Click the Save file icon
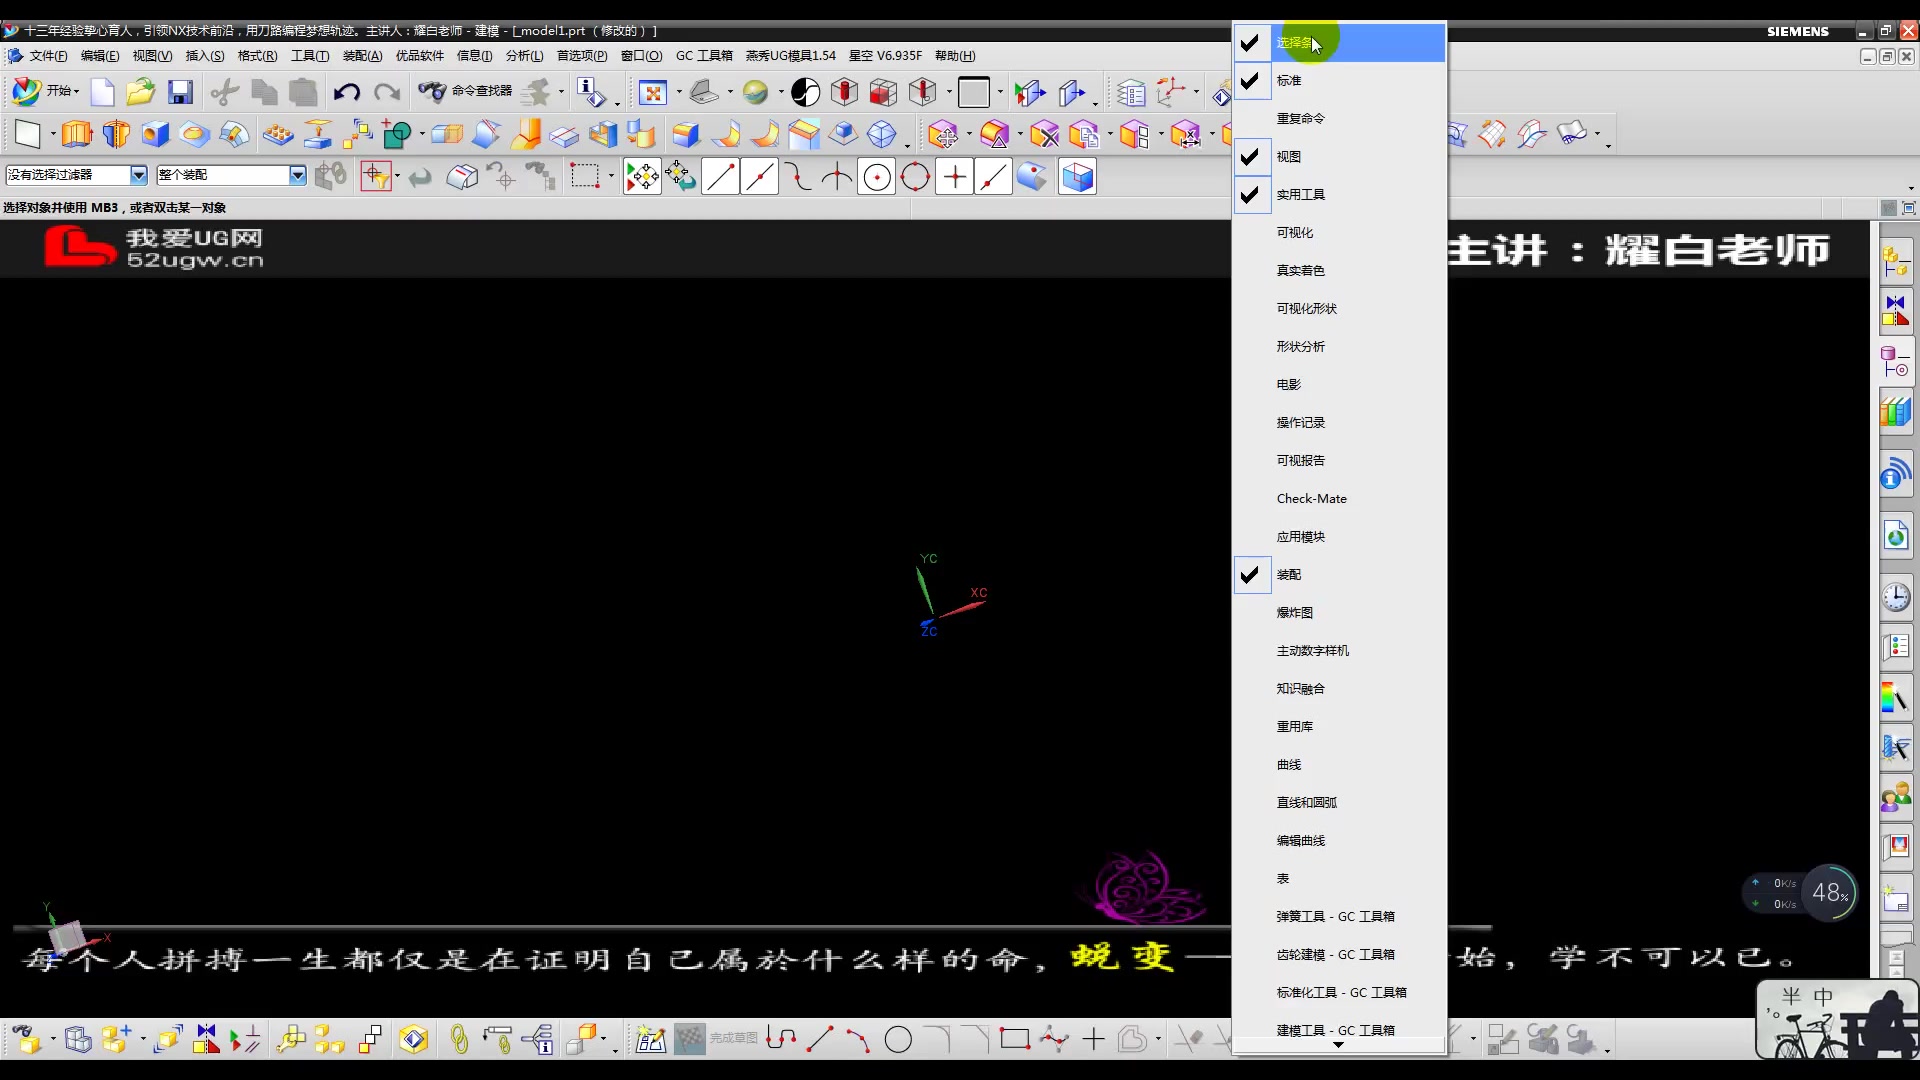The width and height of the screenshot is (1920, 1080). (x=180, y=93)
